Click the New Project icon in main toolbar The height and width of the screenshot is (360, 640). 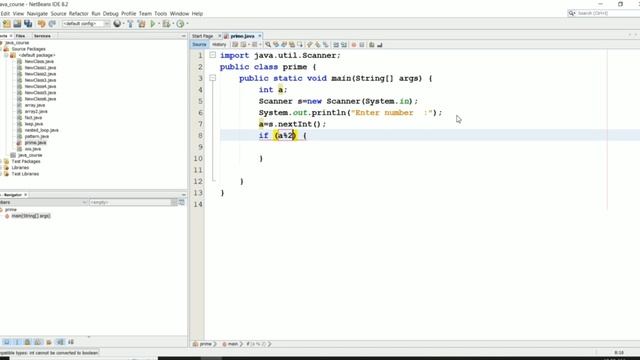(x=7, y=24)
